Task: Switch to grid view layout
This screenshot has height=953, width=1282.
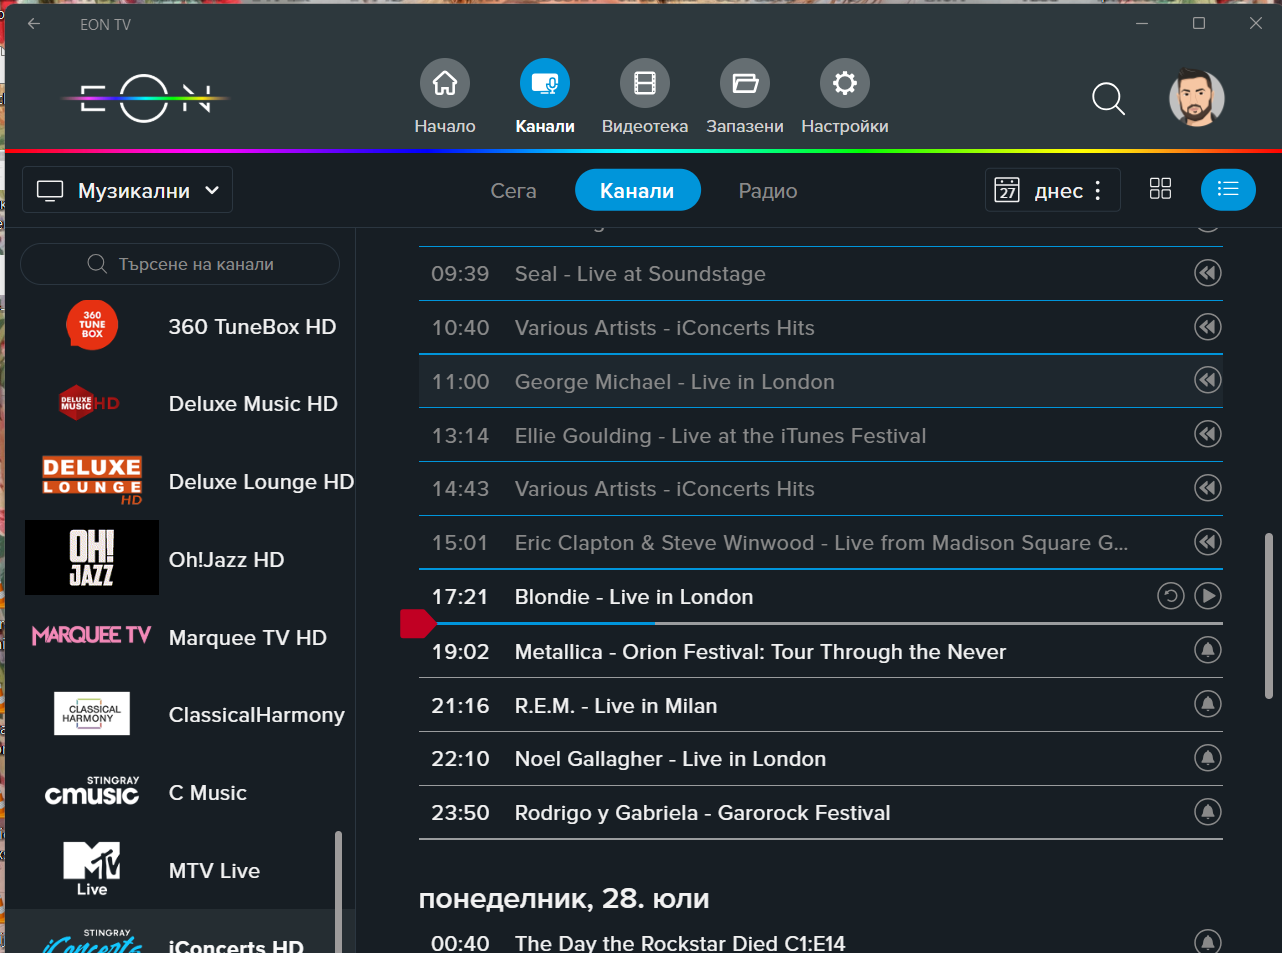Action: coord(1160,189)
